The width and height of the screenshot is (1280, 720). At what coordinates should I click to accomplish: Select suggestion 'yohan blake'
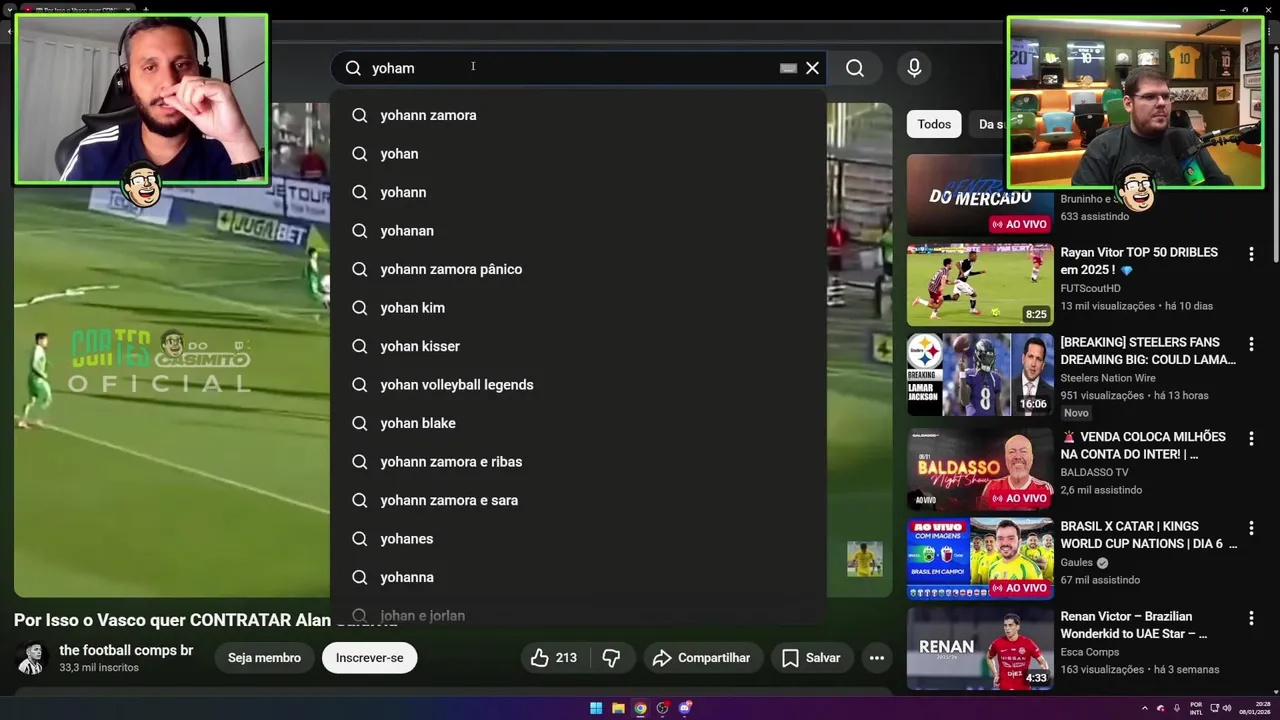pyautogui.click(x=578, y=423)
